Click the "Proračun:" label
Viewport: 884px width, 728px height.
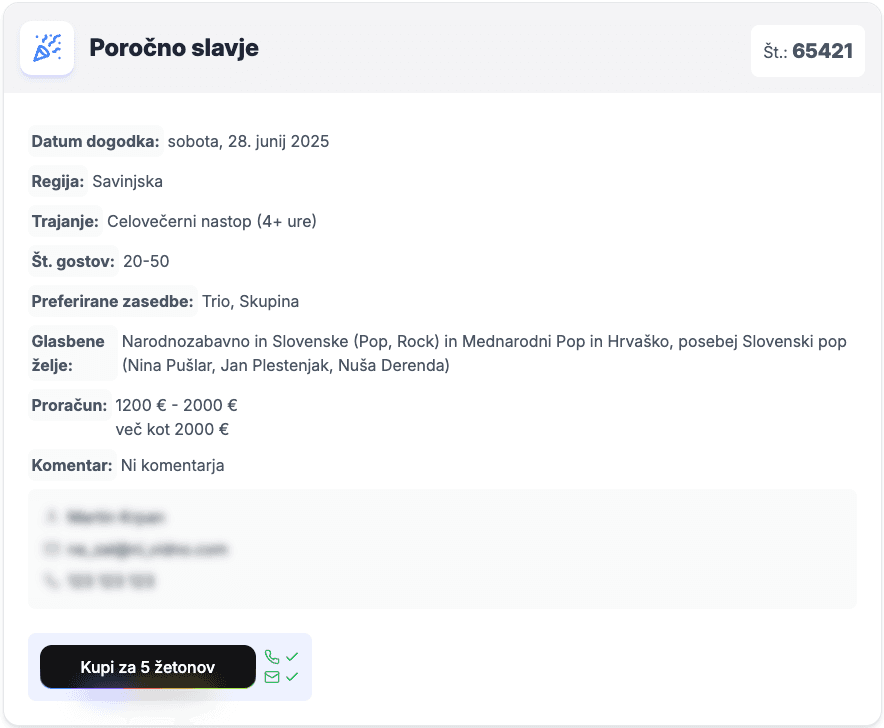tap(69, 405)
